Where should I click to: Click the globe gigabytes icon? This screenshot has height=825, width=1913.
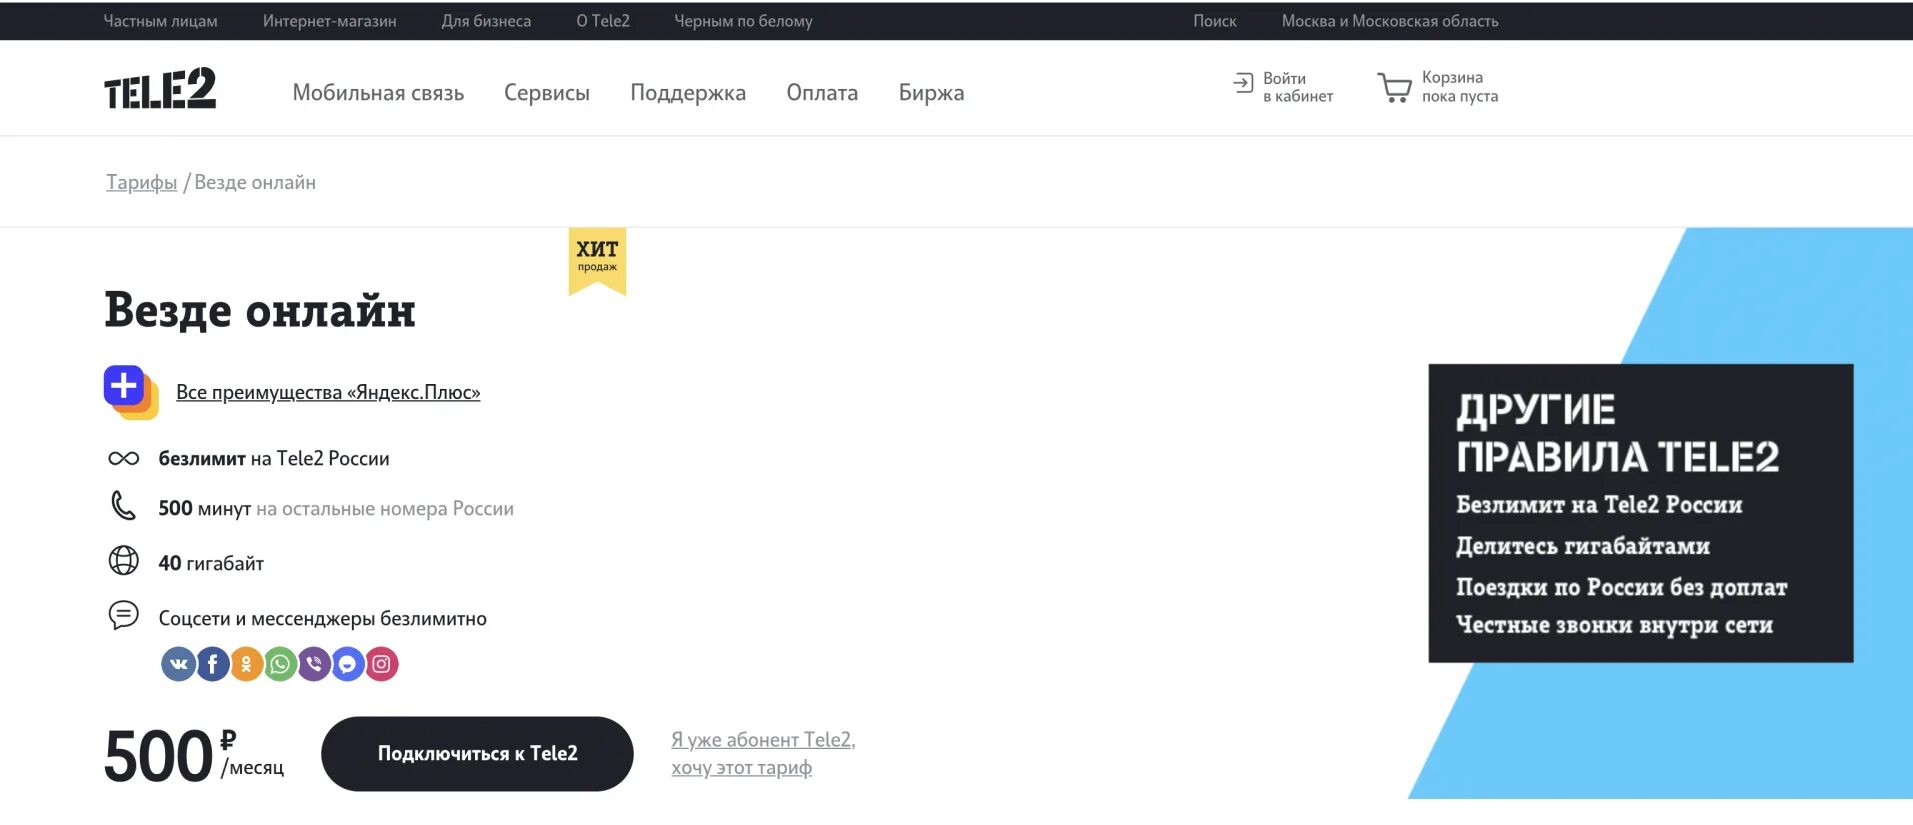123,560
